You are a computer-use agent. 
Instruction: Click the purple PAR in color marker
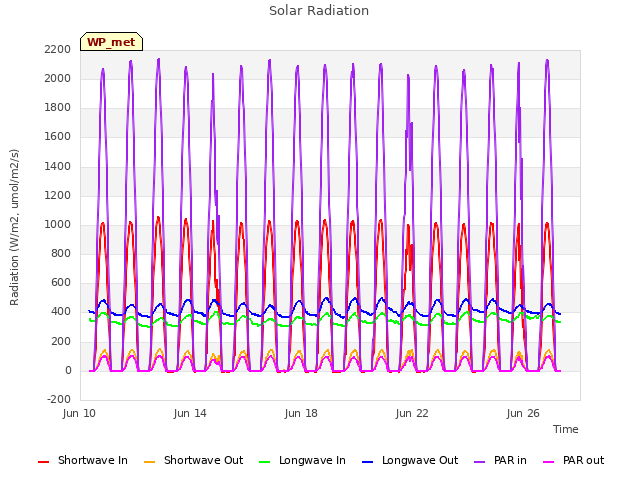click(x=480, y=462)
